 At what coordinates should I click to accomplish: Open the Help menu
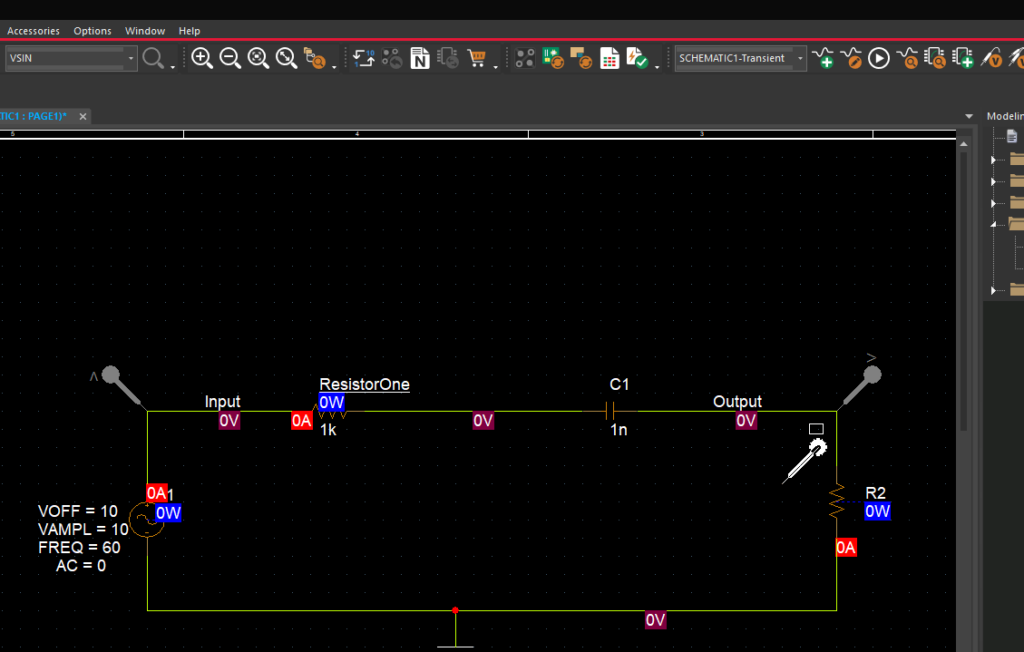coord(189,31)
